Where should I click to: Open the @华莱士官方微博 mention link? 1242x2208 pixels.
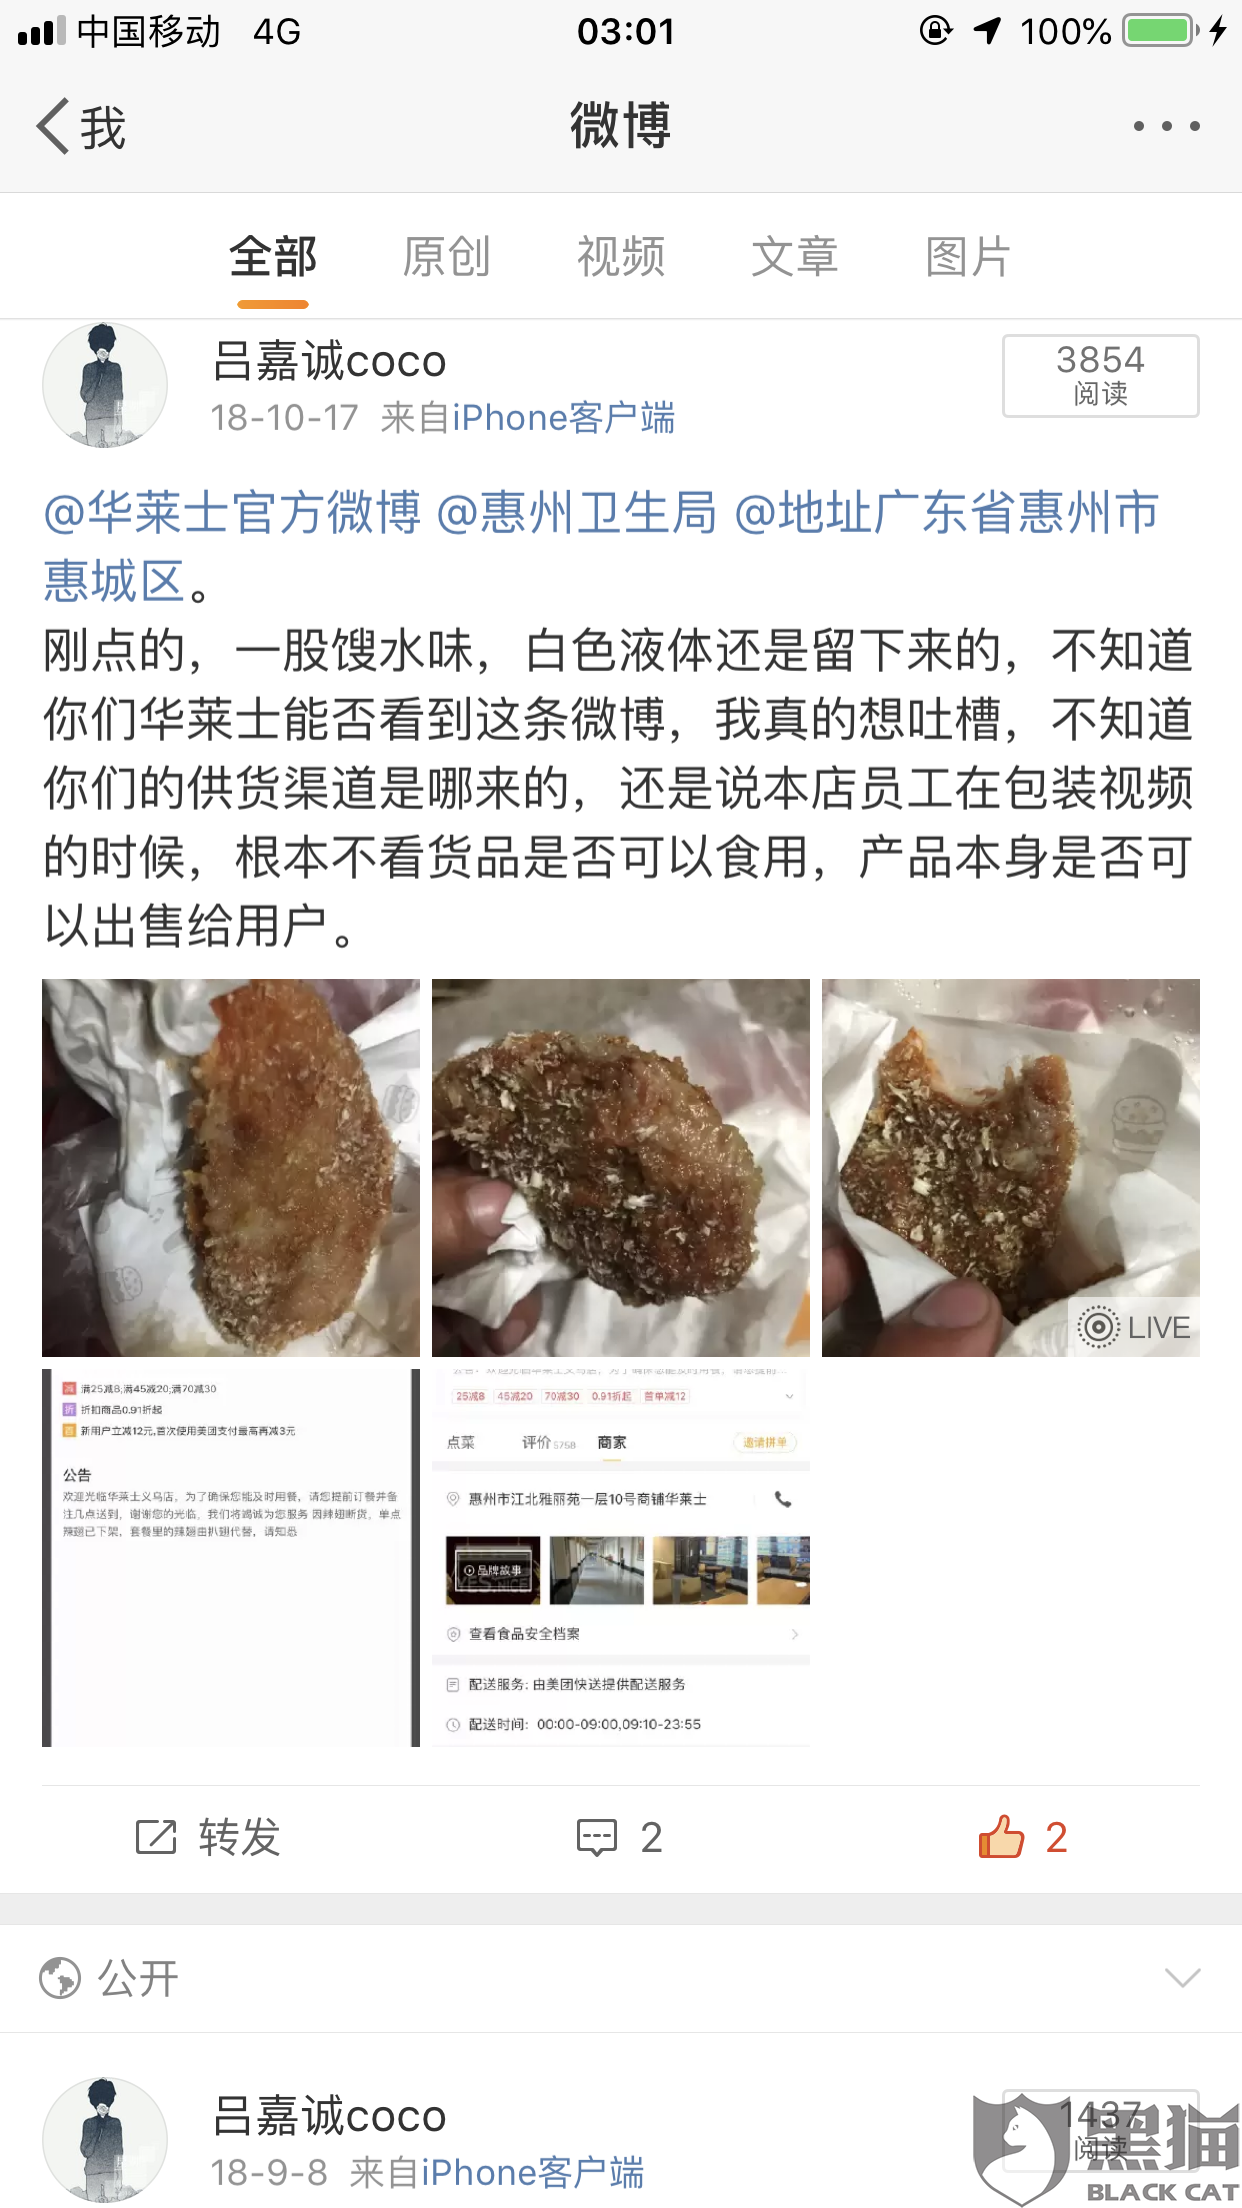232,513
